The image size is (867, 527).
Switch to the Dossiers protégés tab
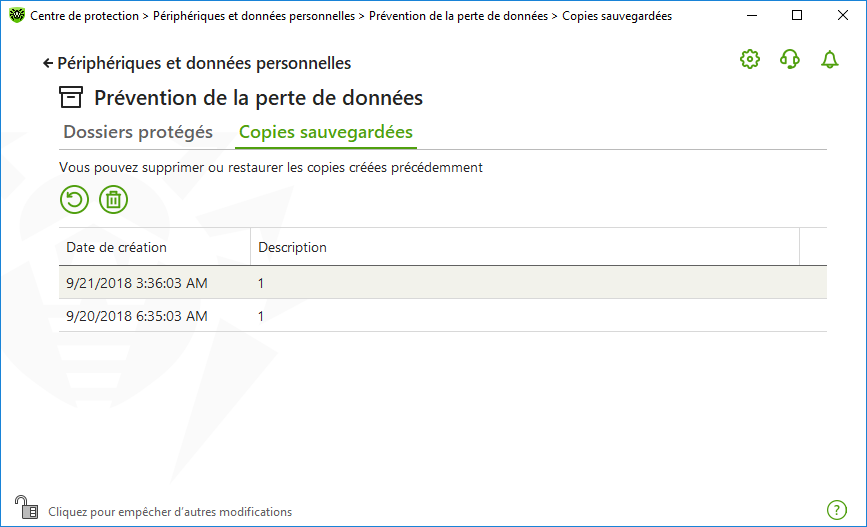138,132
